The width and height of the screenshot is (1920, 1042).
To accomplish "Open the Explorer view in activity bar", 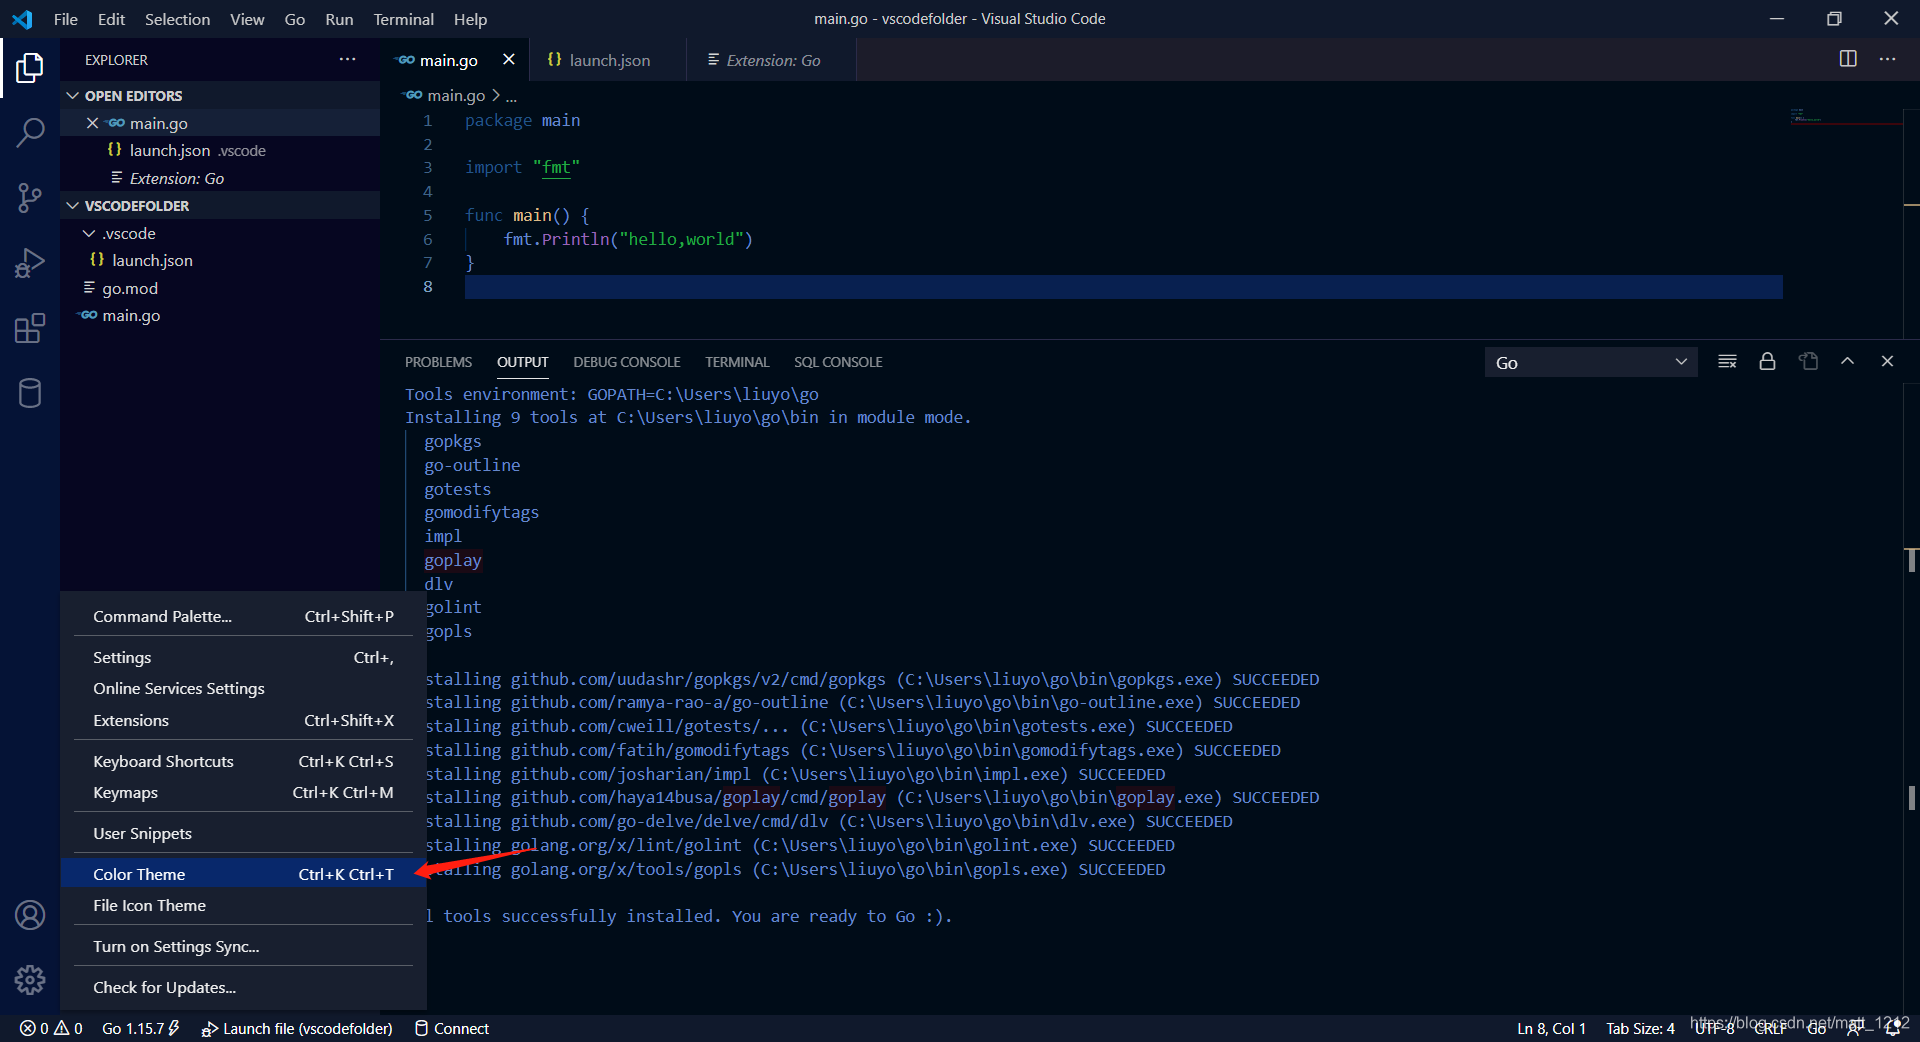I will 30,68.
